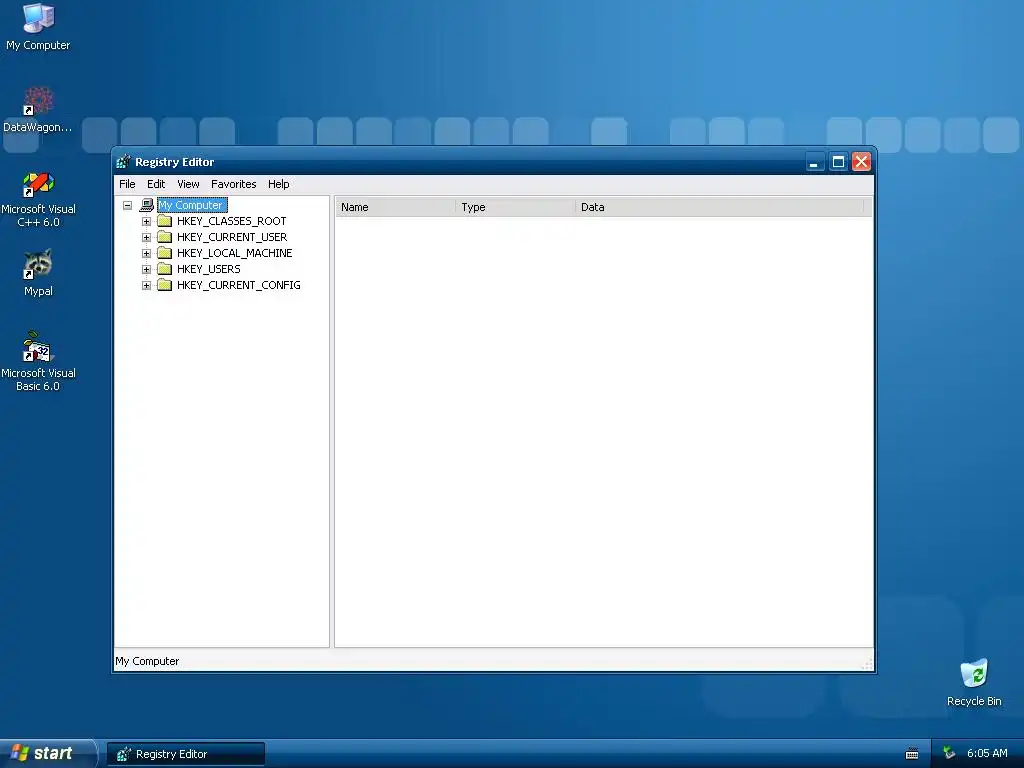Image resolution: width=1024 pixels, height=768 pixels.
Task: Minimize the Registry Editor window
Action: (x=814, y=162)
